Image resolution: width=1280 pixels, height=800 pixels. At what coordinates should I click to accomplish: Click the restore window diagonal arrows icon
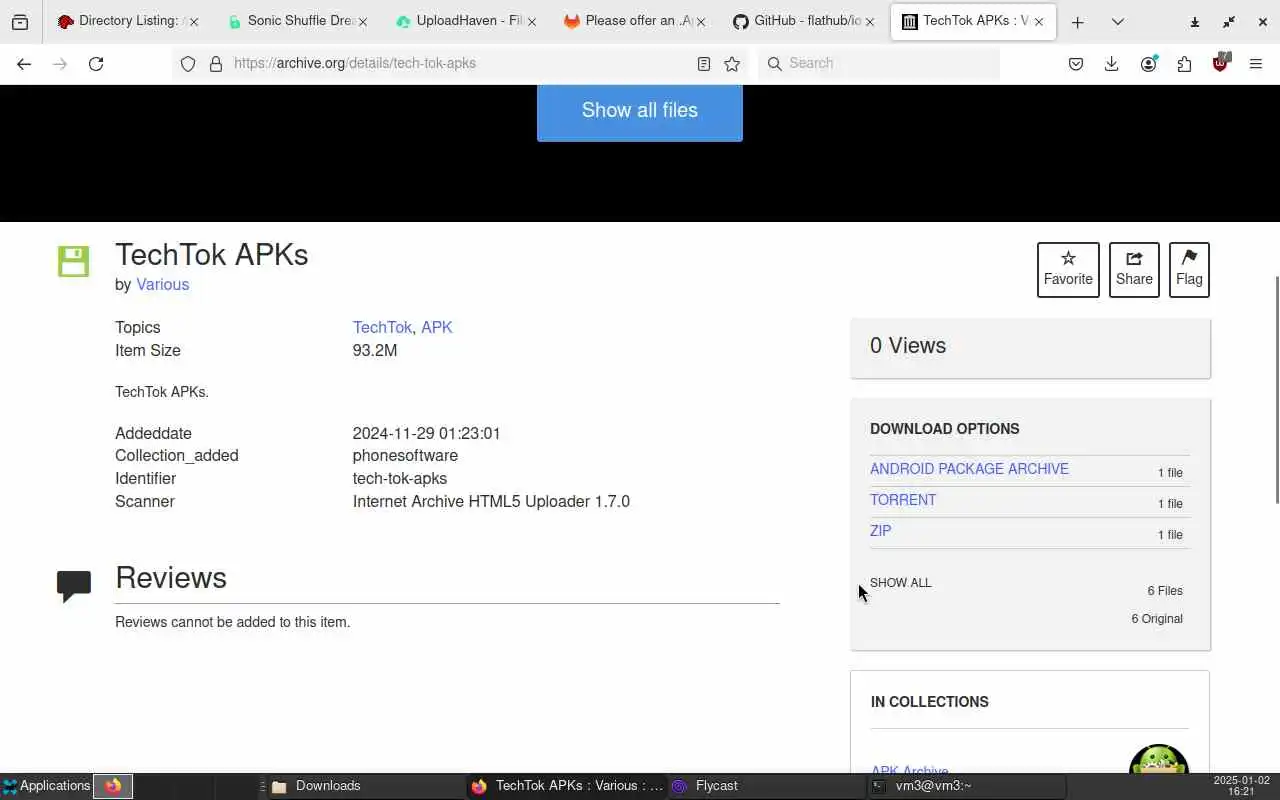[1229, 22]
